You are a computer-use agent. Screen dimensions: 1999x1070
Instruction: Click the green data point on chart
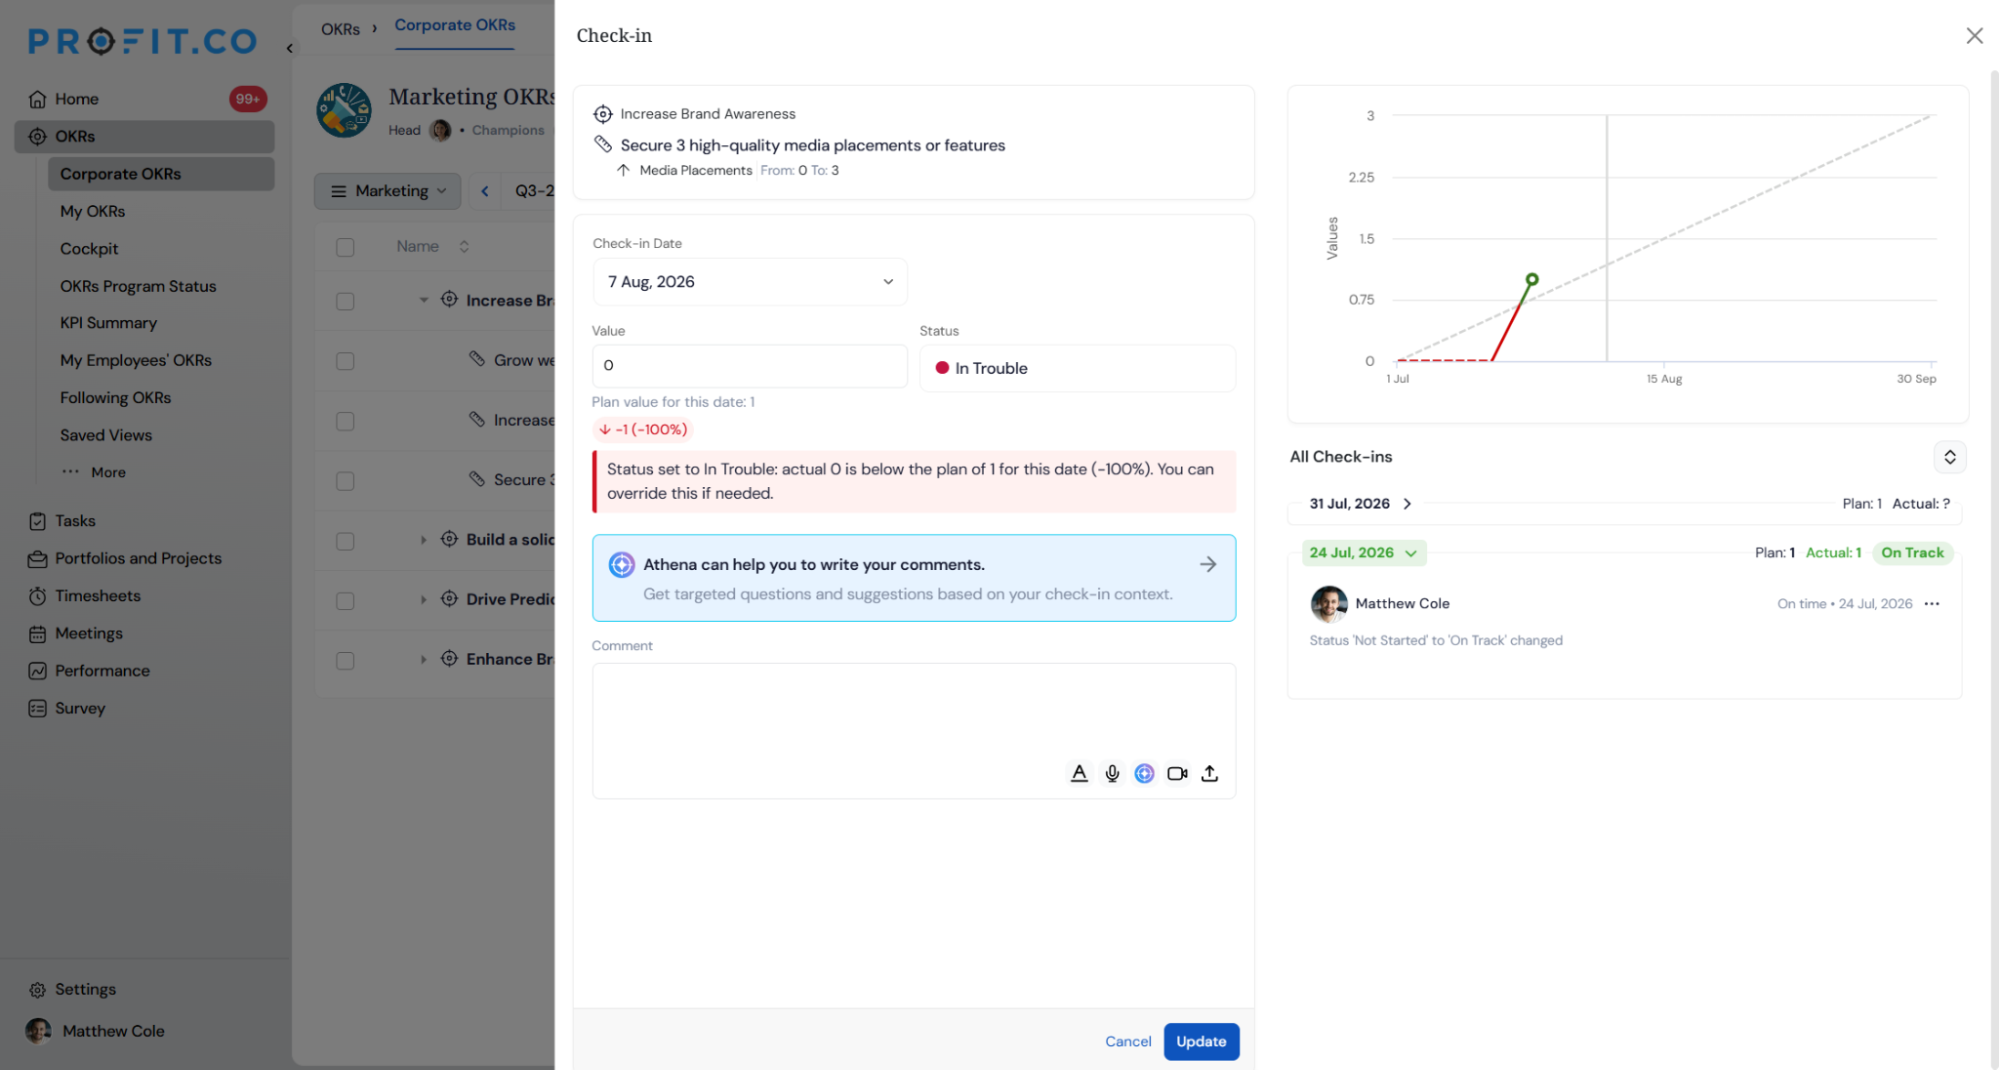(1531, 279)
